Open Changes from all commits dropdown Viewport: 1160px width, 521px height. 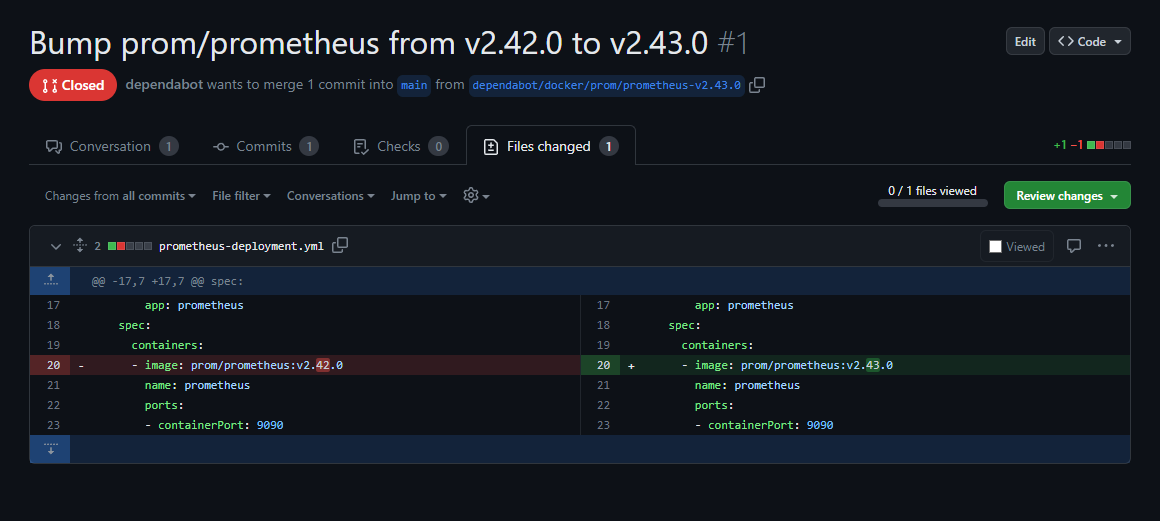pos(120,196)
